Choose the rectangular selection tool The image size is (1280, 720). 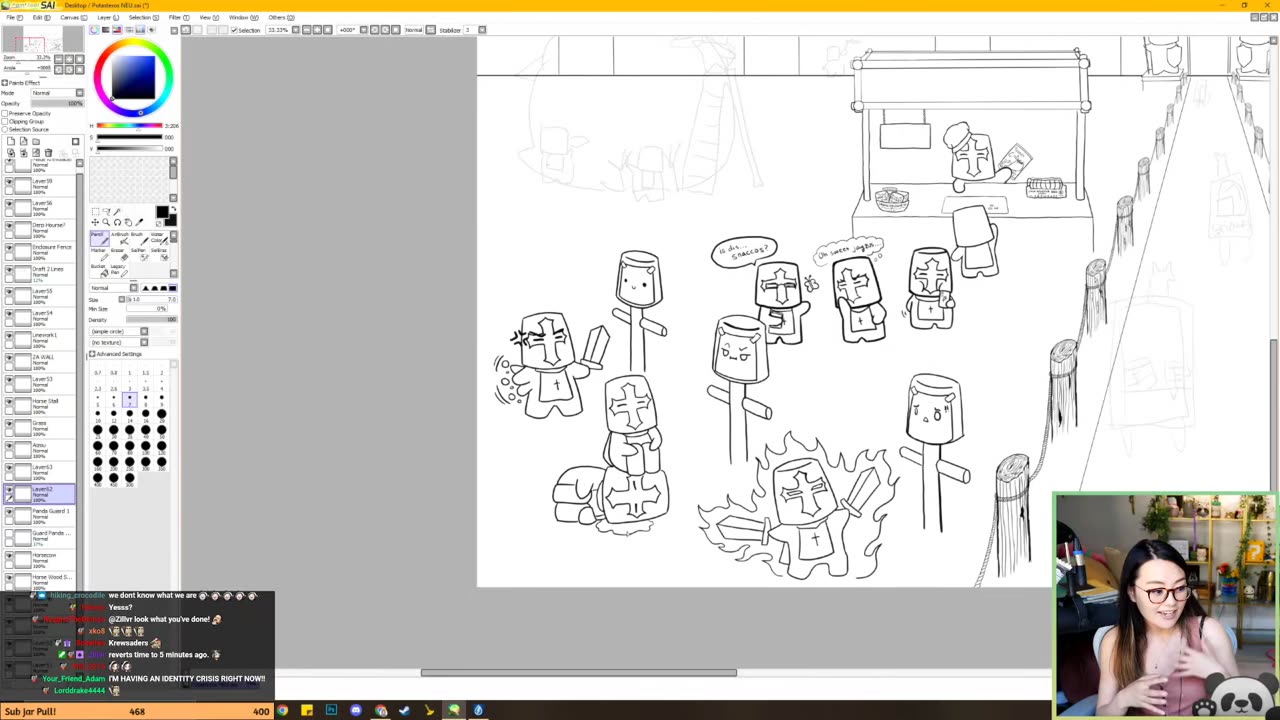(96, 211)
